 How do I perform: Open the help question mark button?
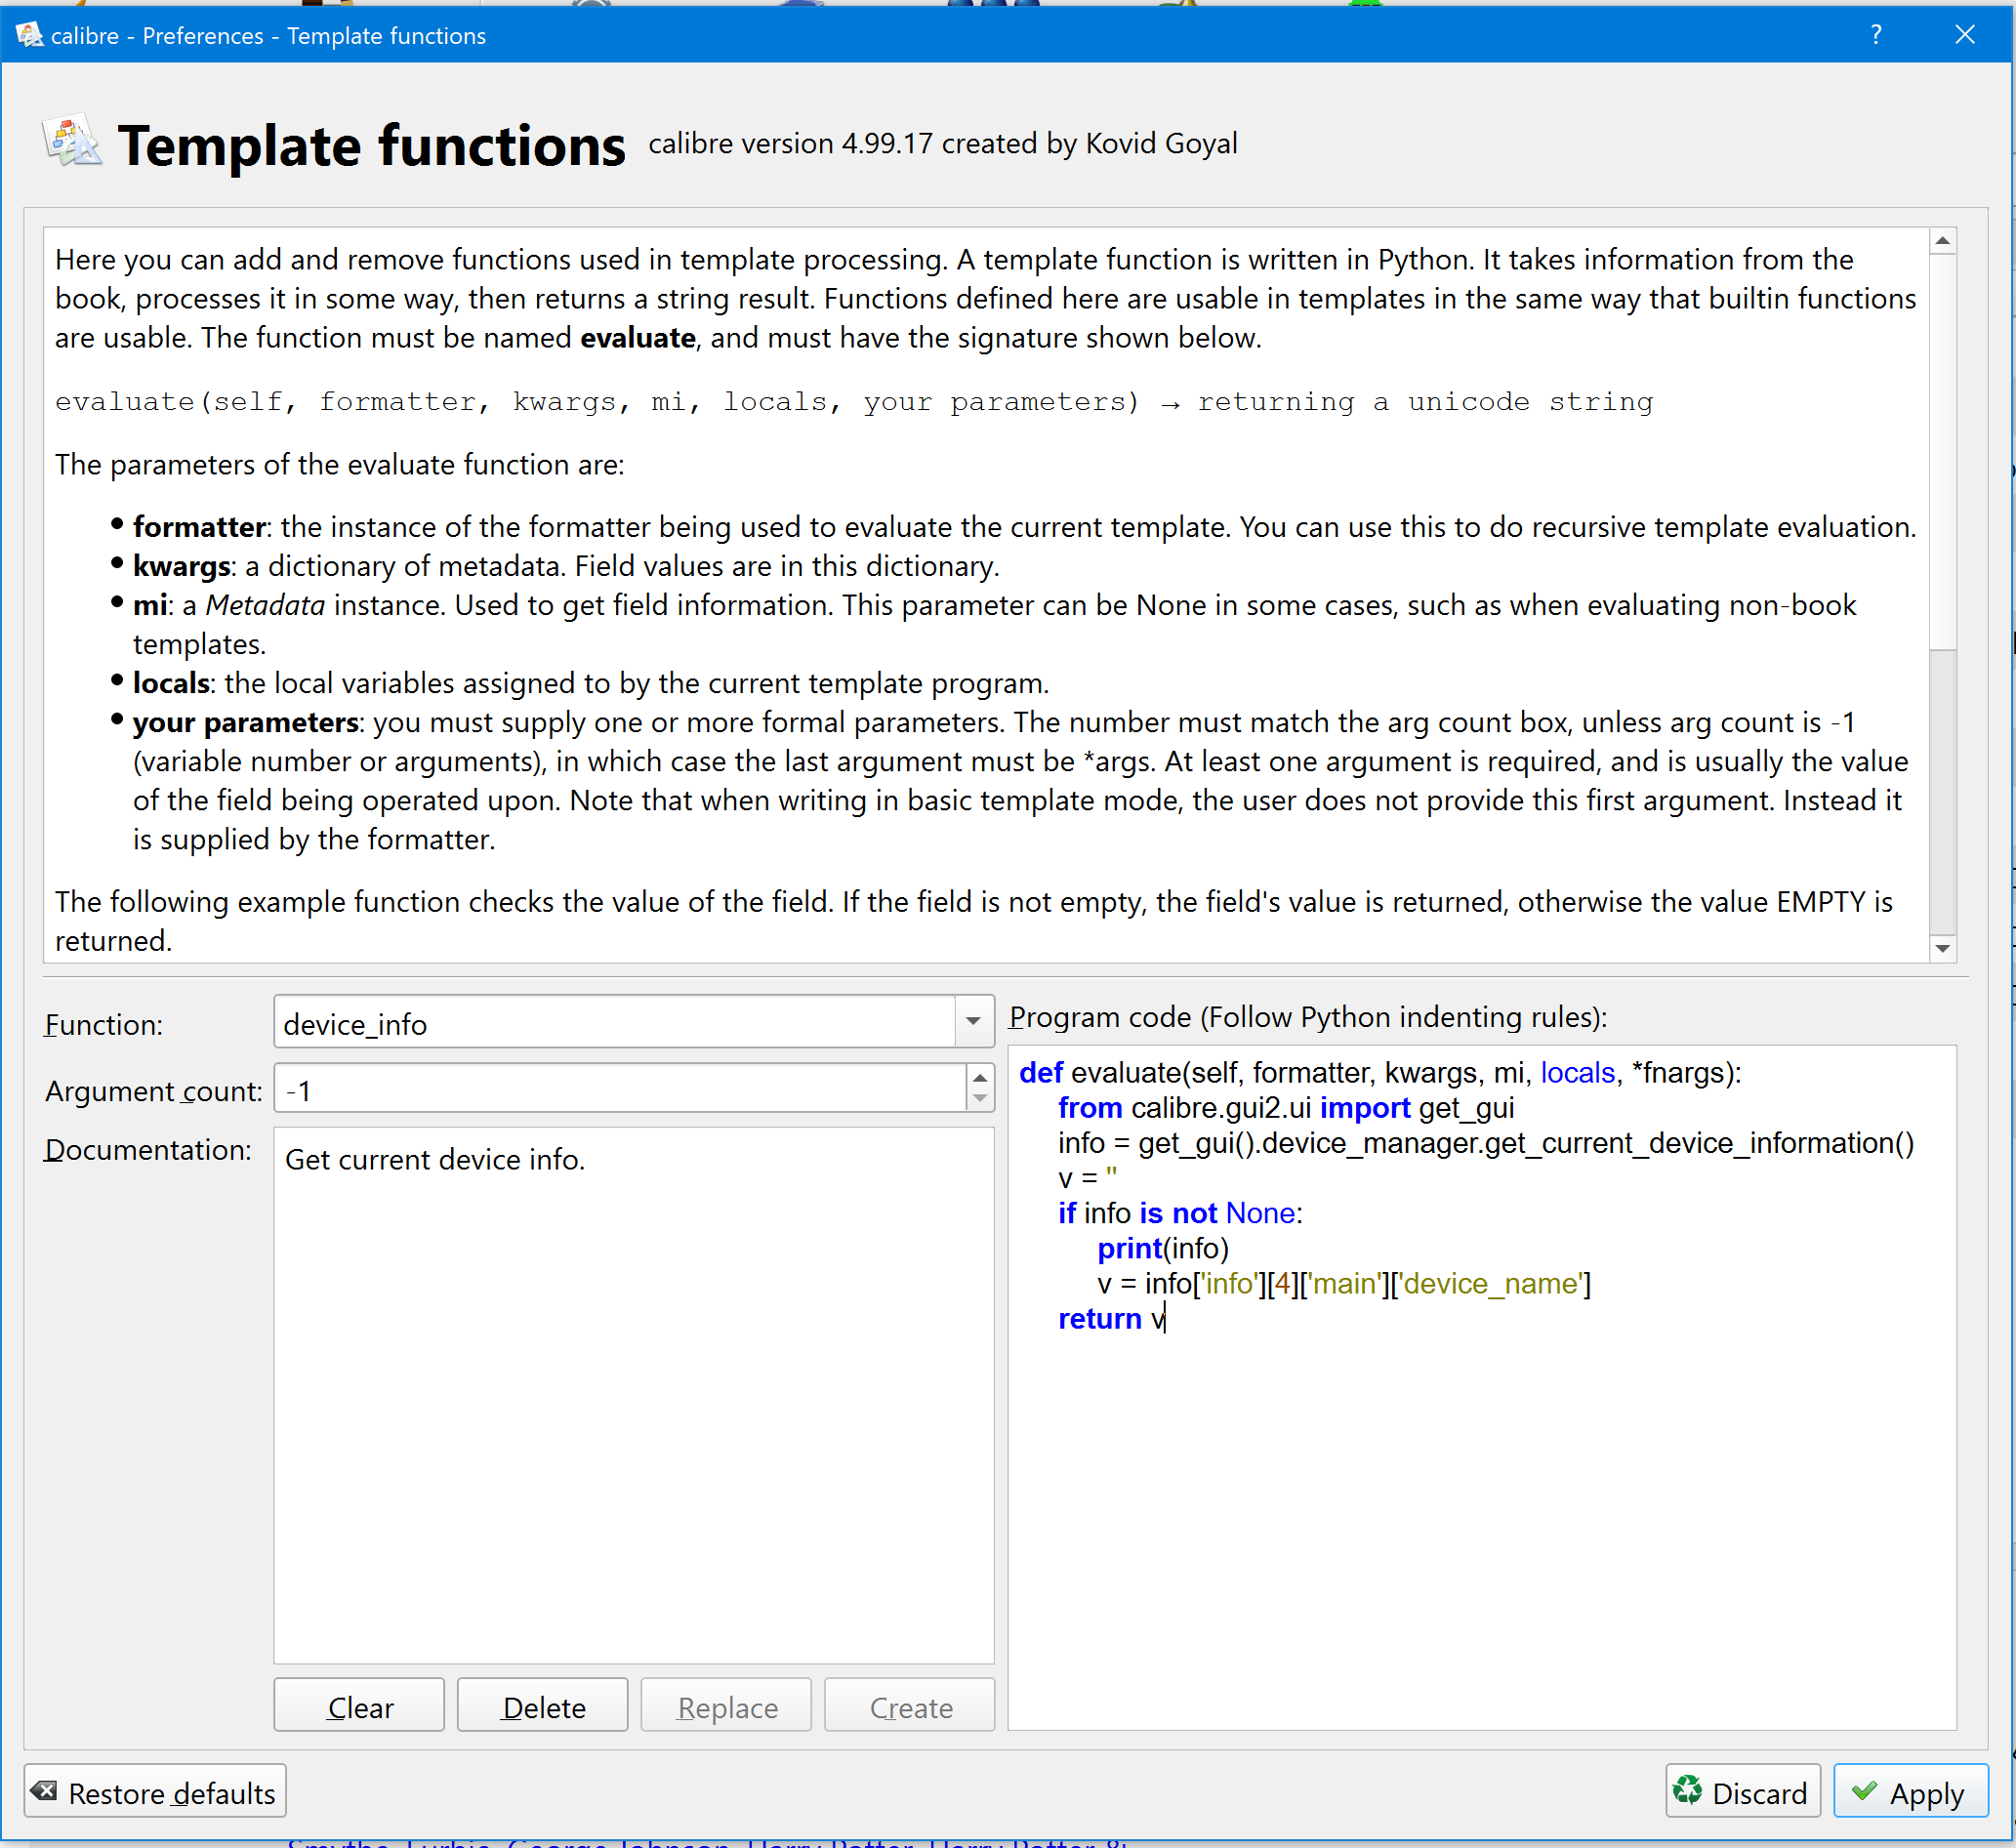point(1876,35)
